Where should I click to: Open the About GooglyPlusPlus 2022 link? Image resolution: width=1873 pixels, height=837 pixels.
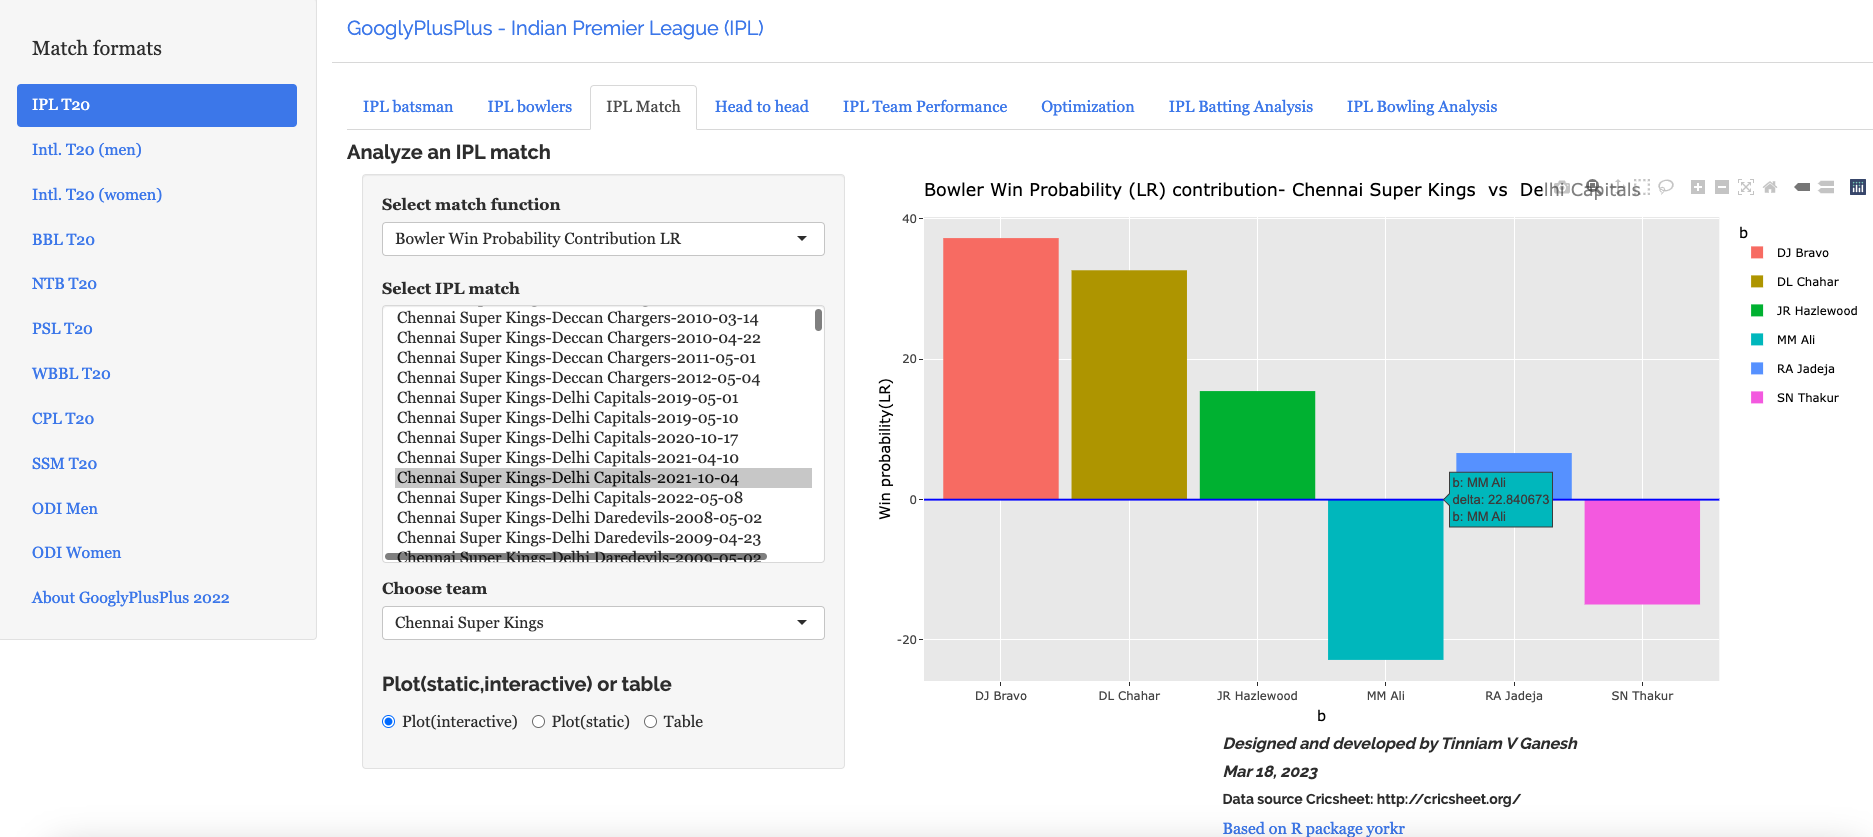[x=130, y=598]
